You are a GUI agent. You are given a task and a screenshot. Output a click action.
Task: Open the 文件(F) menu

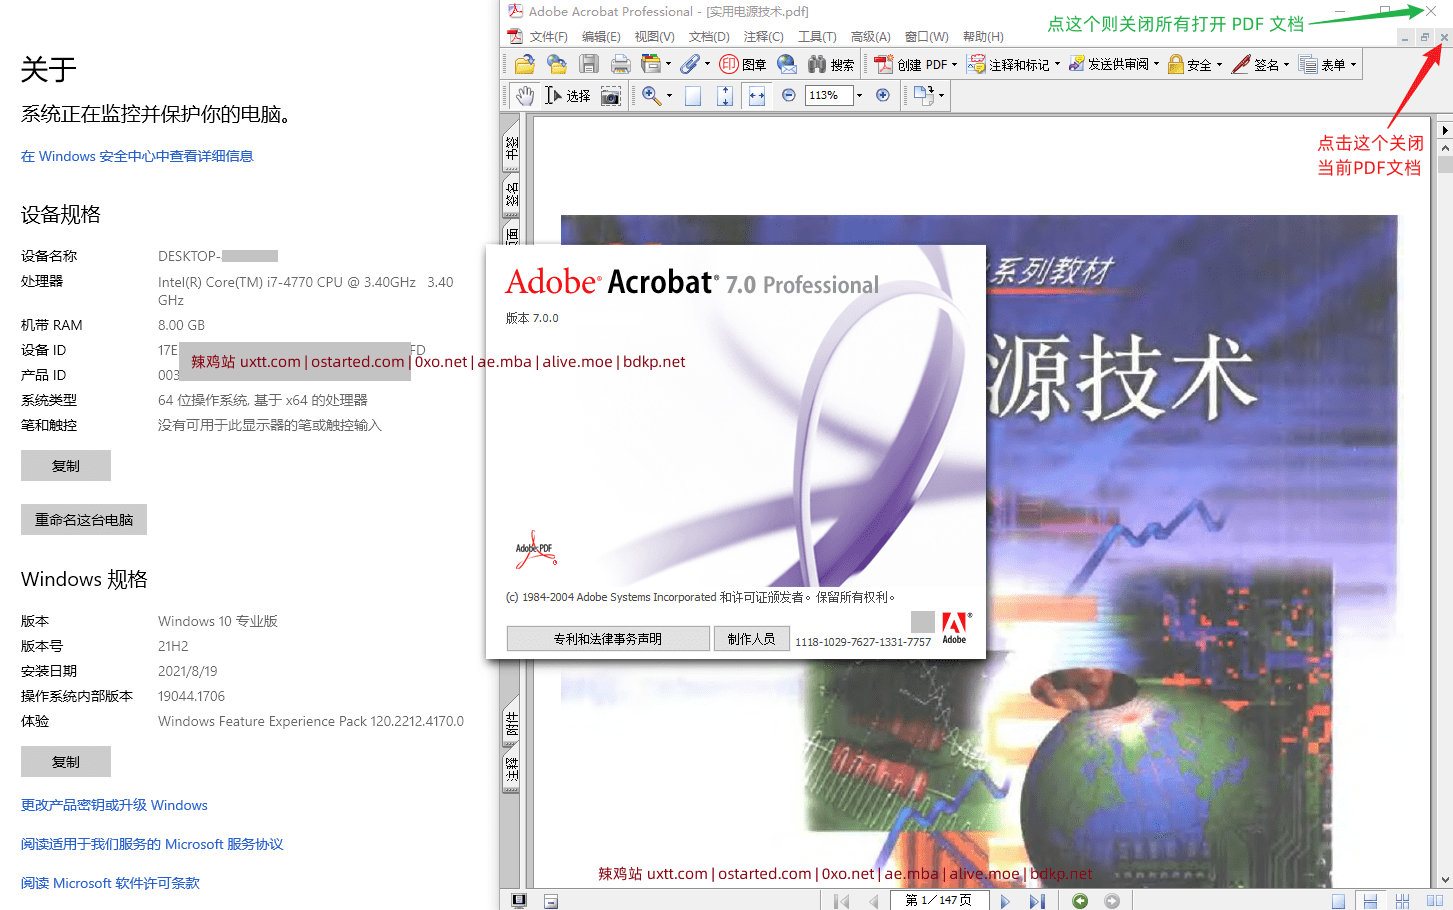click(x=548, y=37)
